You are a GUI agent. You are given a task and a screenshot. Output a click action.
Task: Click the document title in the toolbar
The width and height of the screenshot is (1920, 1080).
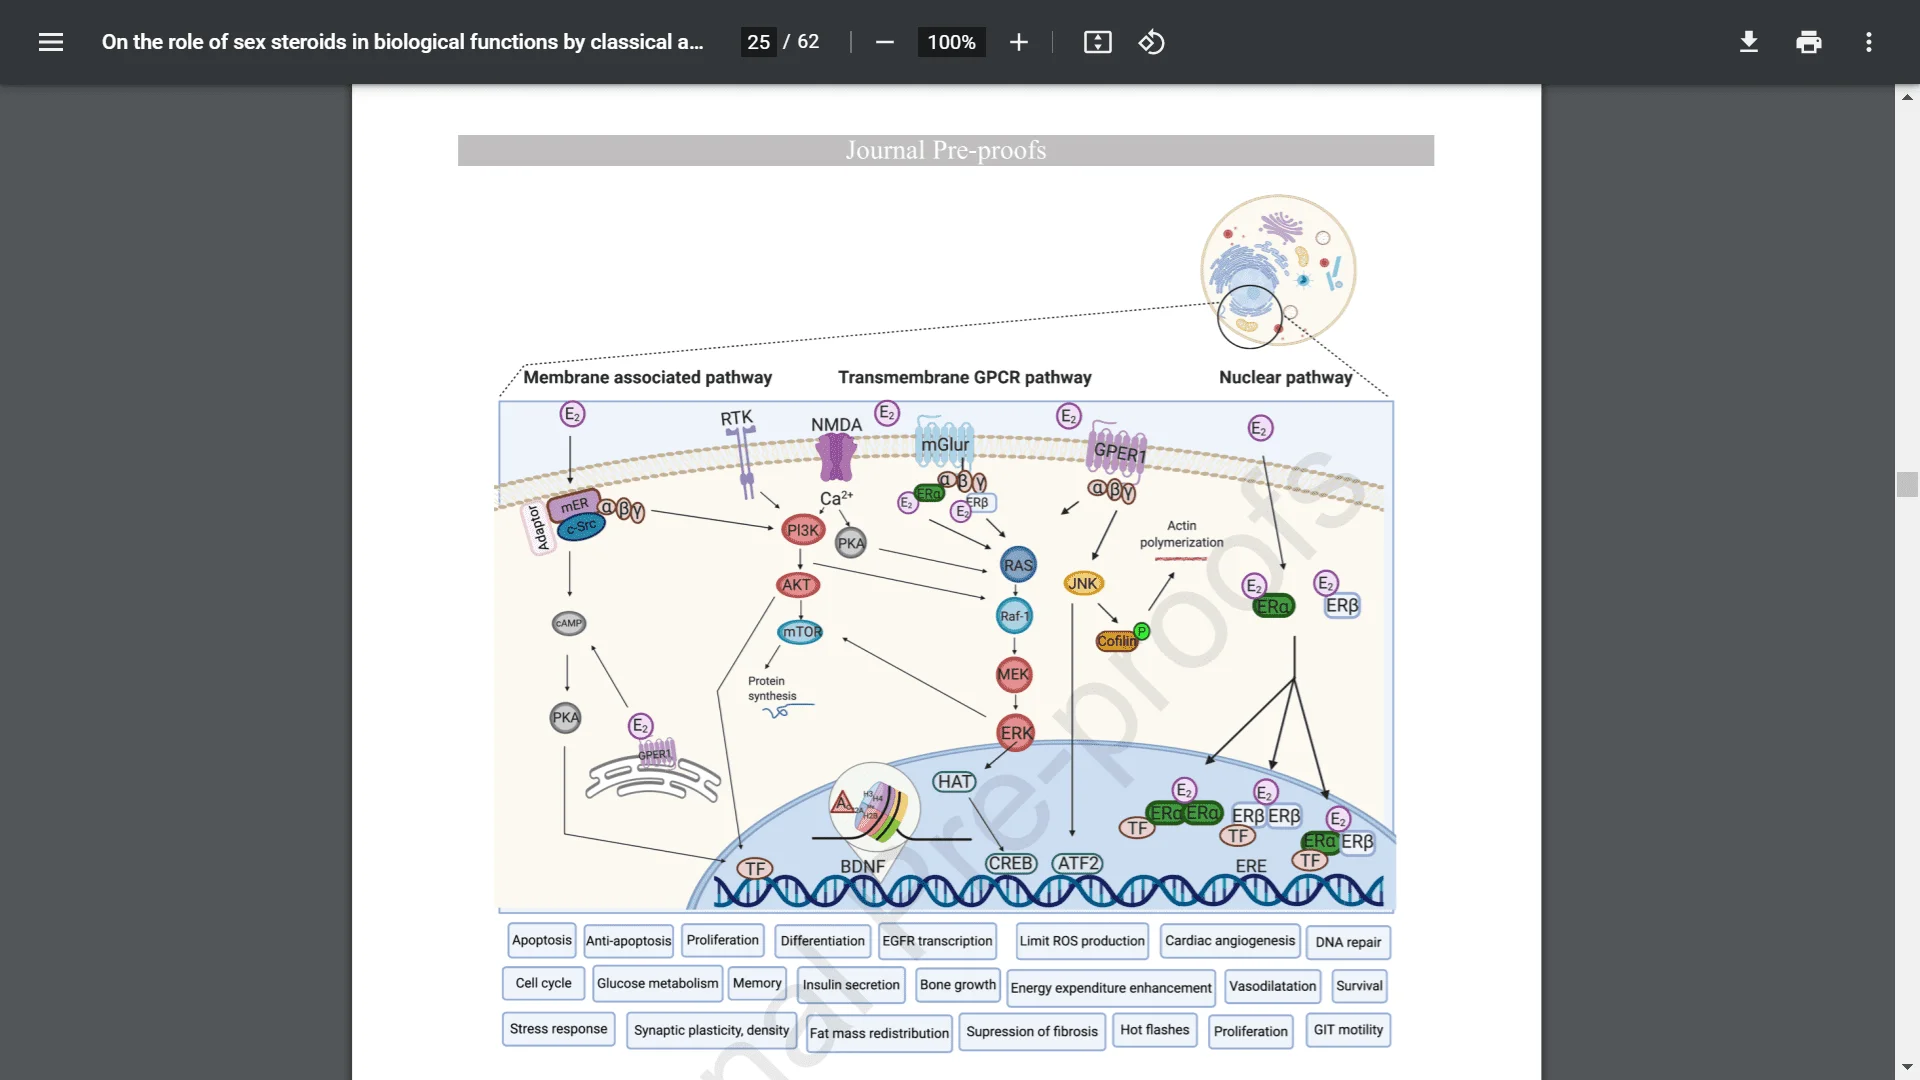click(x=402, y=42)
